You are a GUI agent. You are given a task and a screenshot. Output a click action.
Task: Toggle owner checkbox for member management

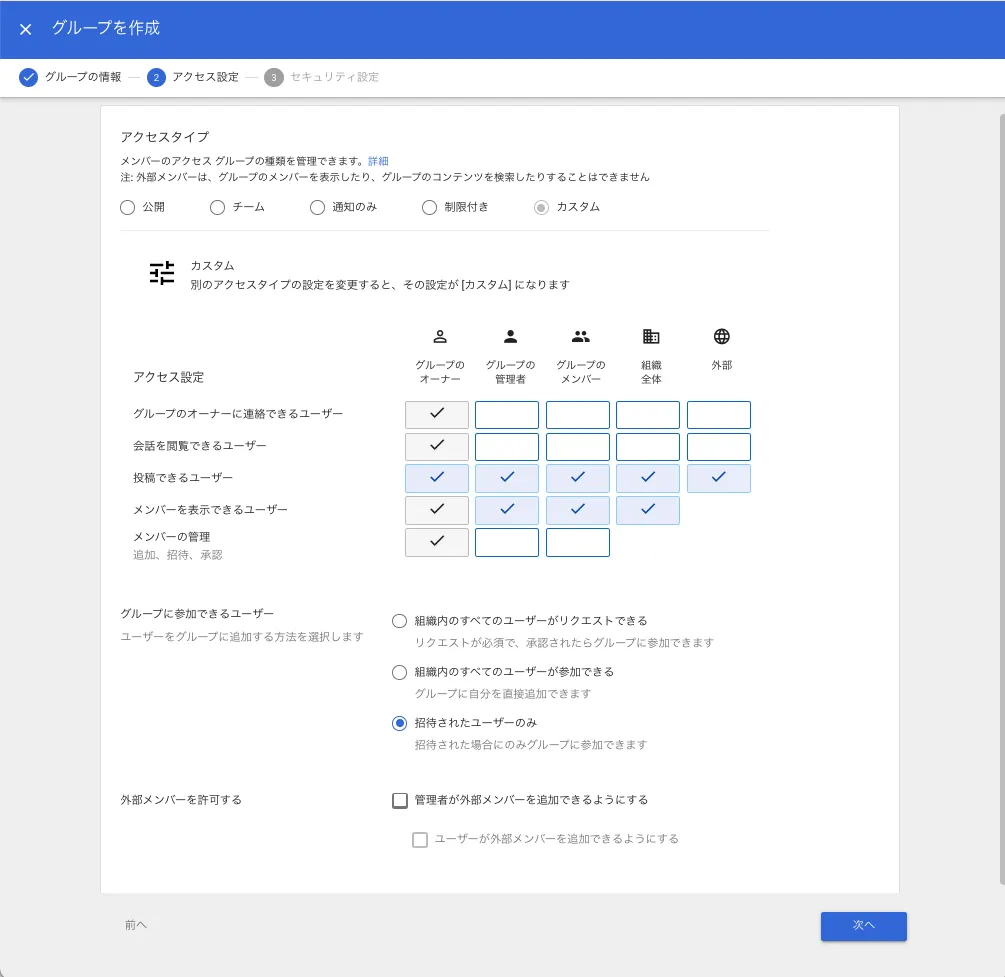point(436,543)
